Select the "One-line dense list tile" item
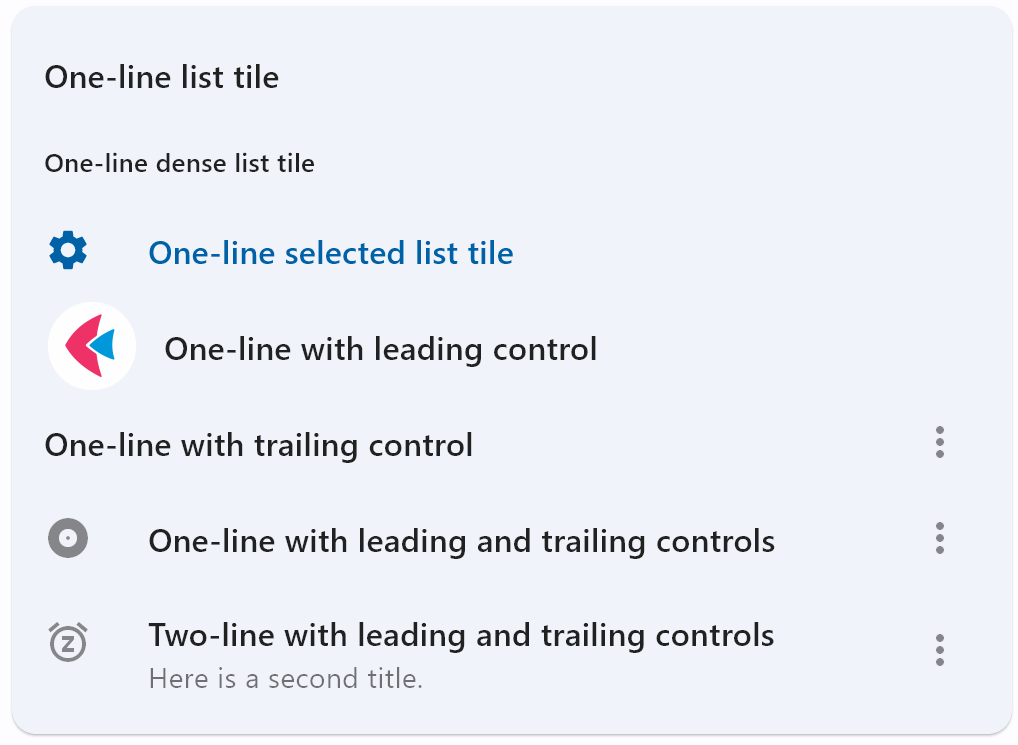The image size is (1018, 745). (179, 164)
